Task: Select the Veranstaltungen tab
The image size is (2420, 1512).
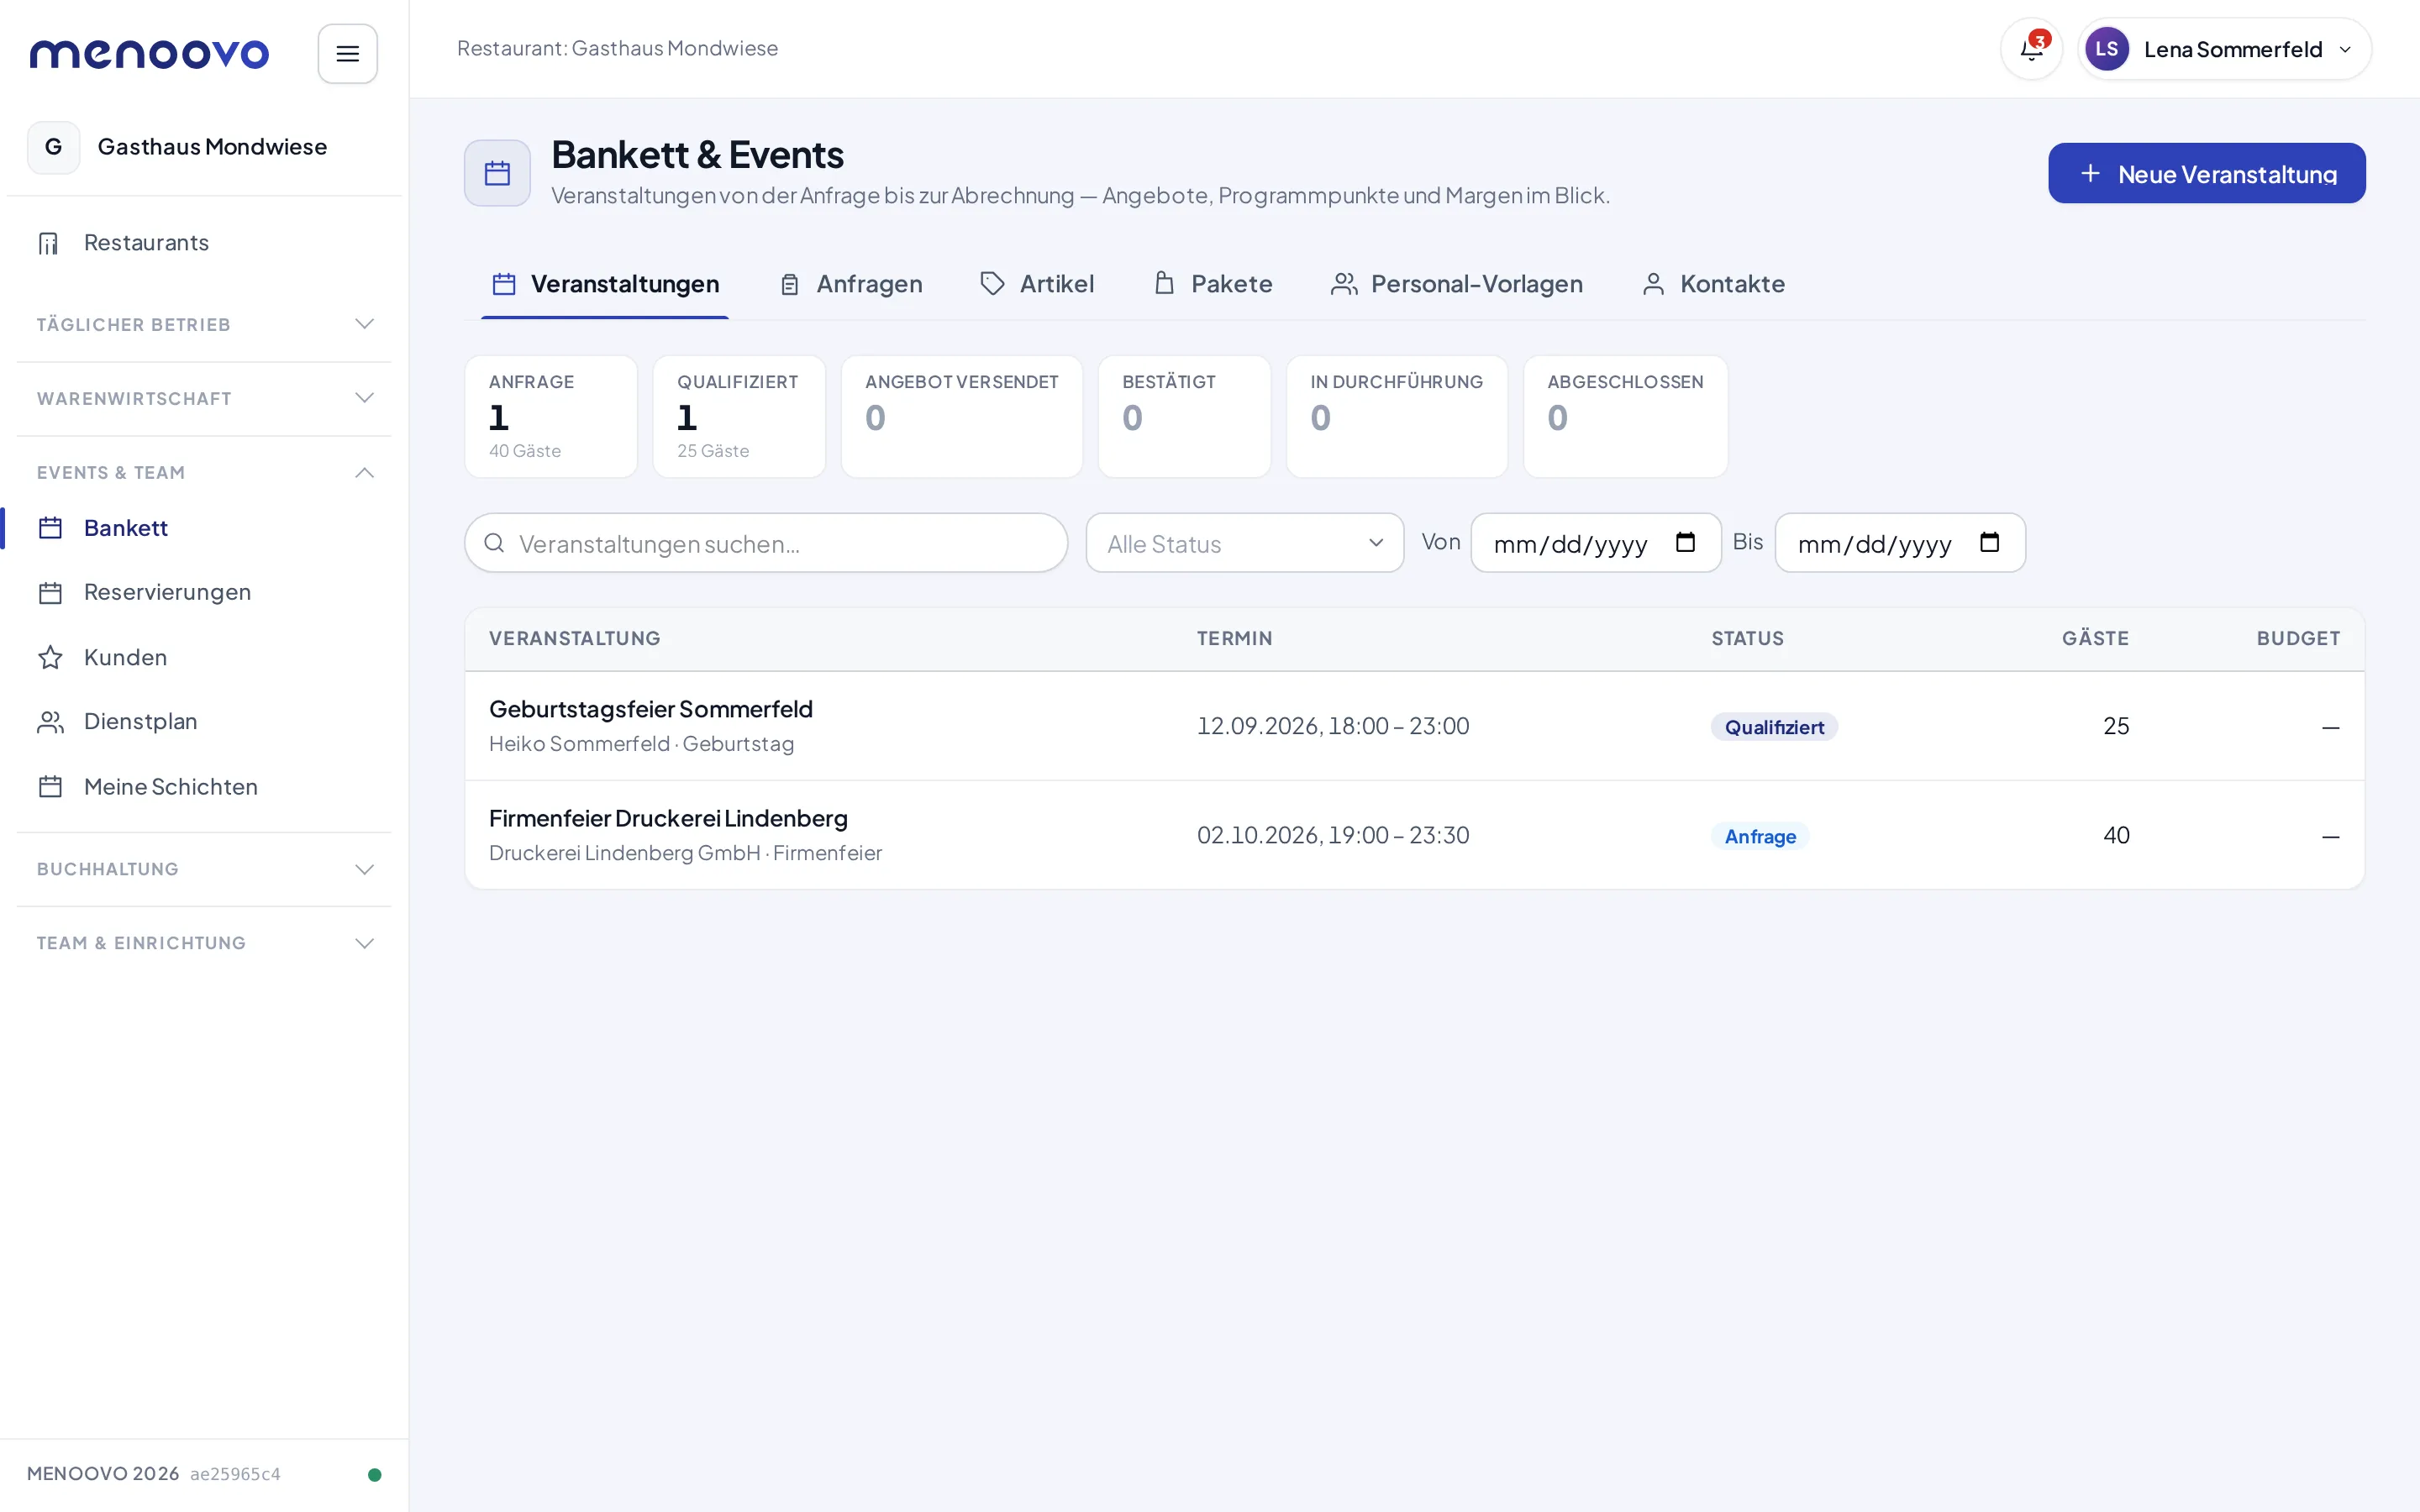Action: (605, 284)
